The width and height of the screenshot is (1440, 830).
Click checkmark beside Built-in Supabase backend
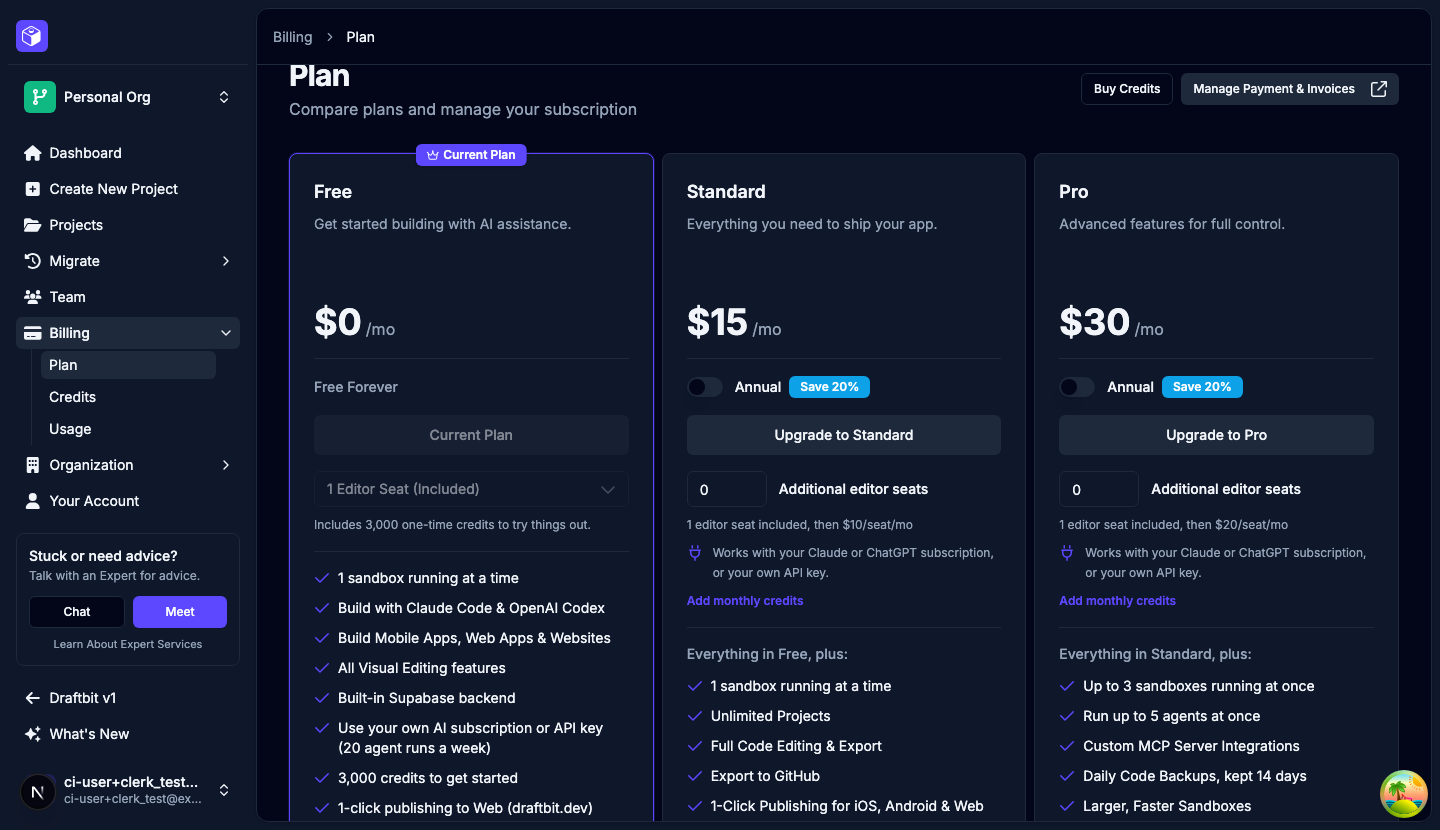(x=322, y=698)
